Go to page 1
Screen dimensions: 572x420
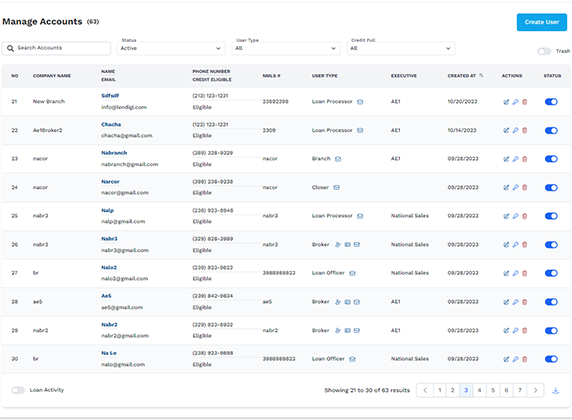(x=440, y=390)
